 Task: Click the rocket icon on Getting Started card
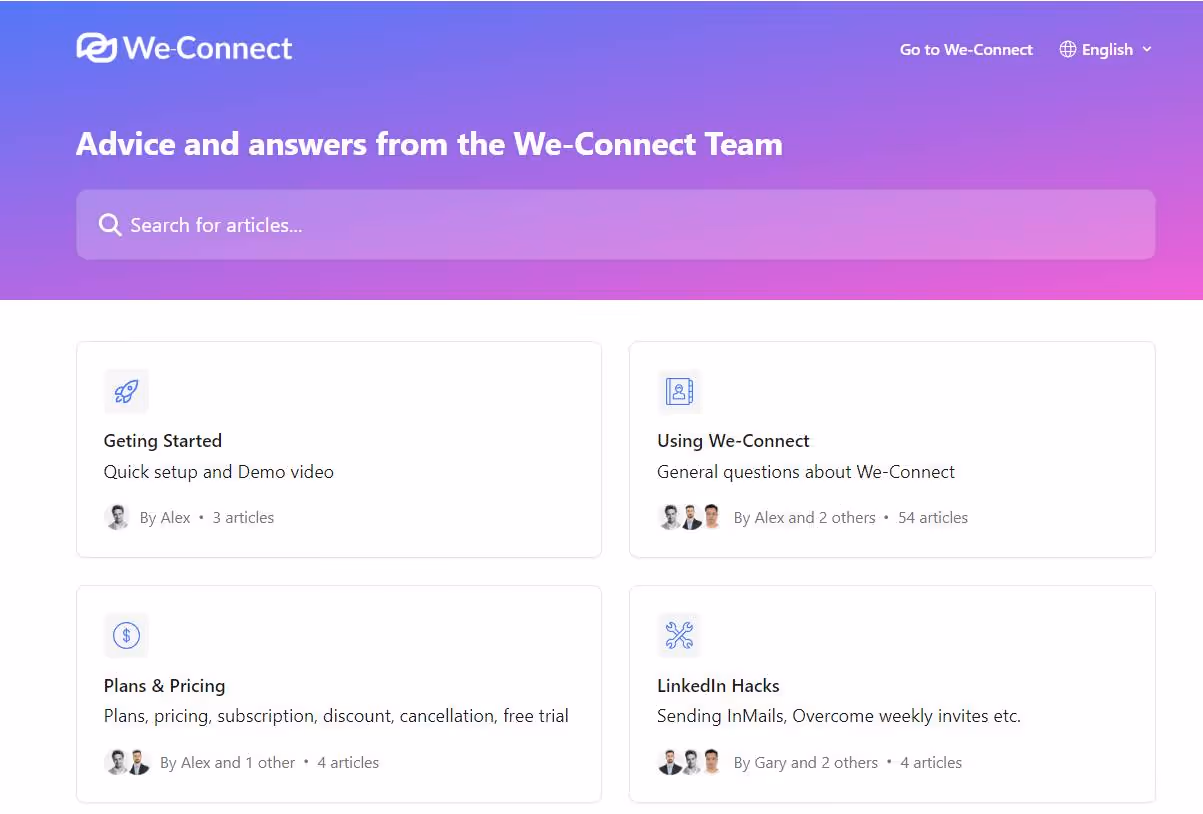click(x=126, y=391)
